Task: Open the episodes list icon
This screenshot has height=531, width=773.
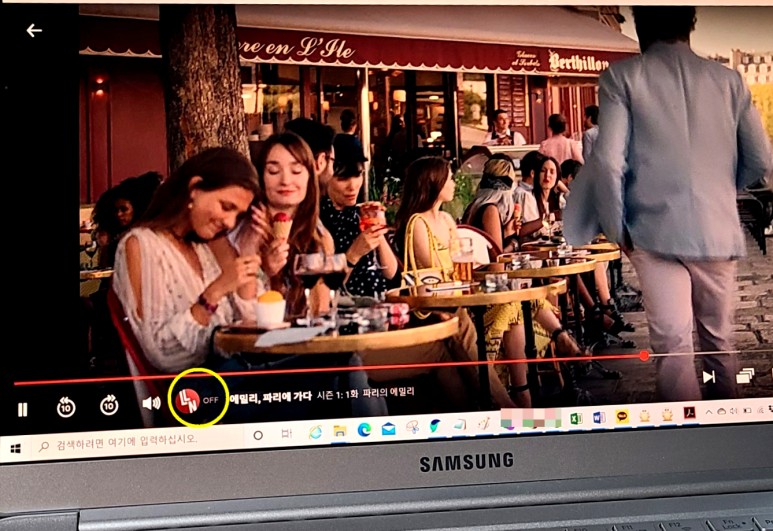Action: click(745, 376)
